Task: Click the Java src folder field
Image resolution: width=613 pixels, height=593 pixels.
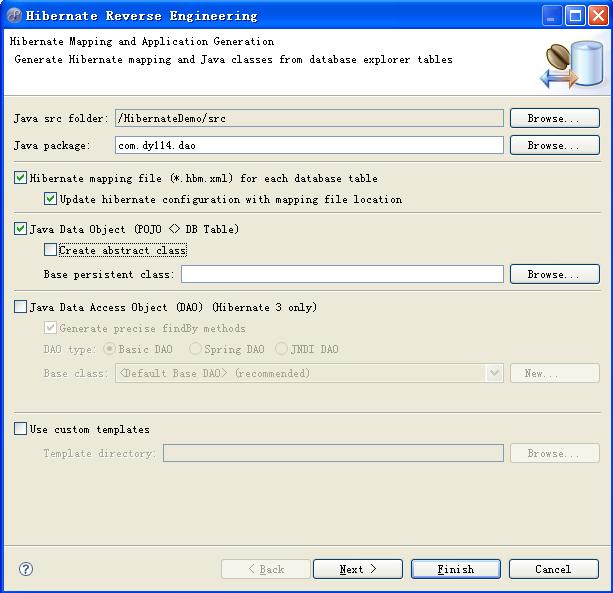Action: pyautogui.click(x=309, y=118)
